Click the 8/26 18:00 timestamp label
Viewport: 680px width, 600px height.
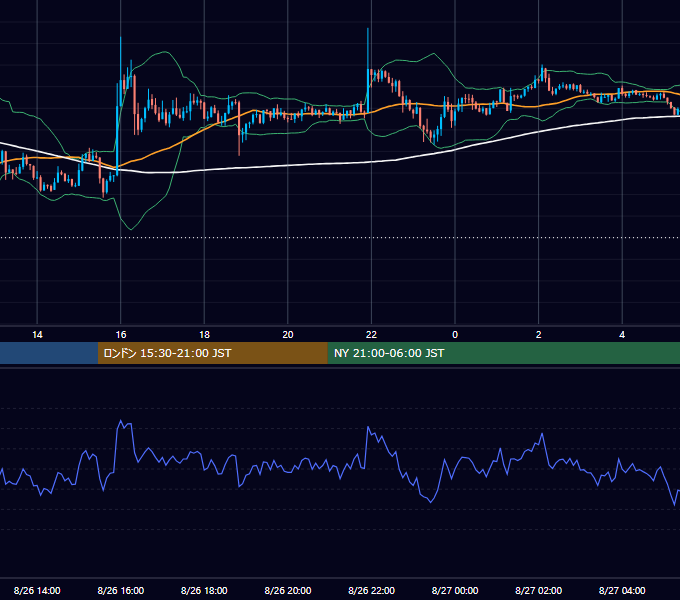(x=204, y=590)
